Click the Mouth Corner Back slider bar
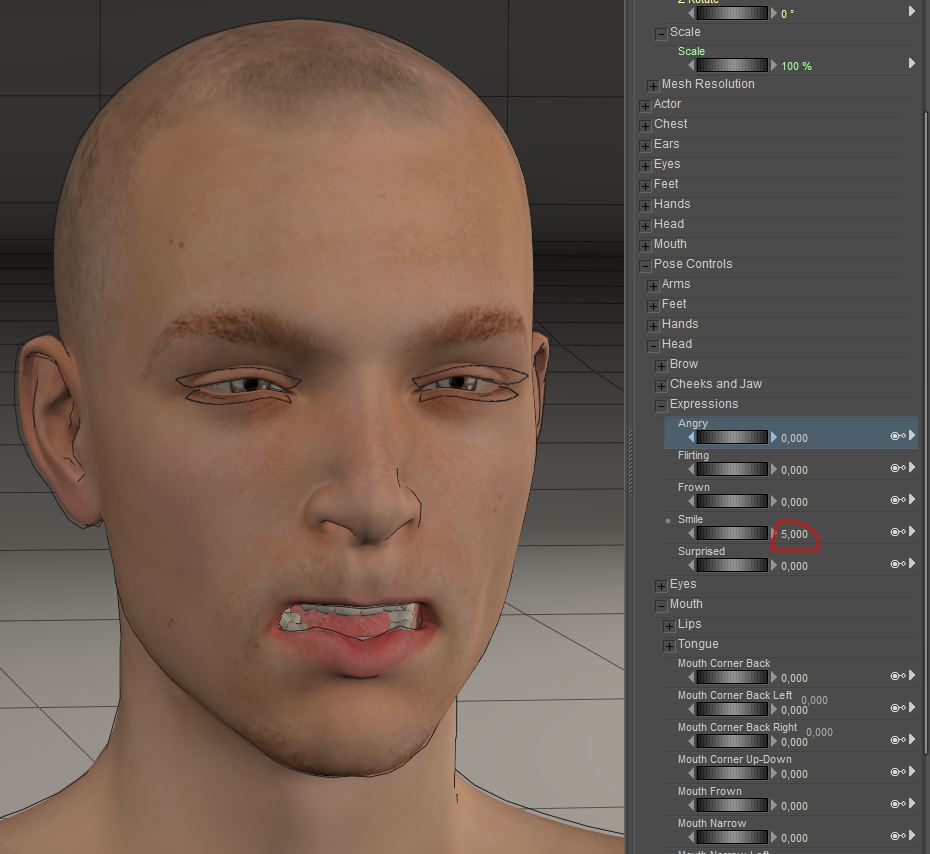The height and width of the screenshot is (854, 930). point(732,678)
